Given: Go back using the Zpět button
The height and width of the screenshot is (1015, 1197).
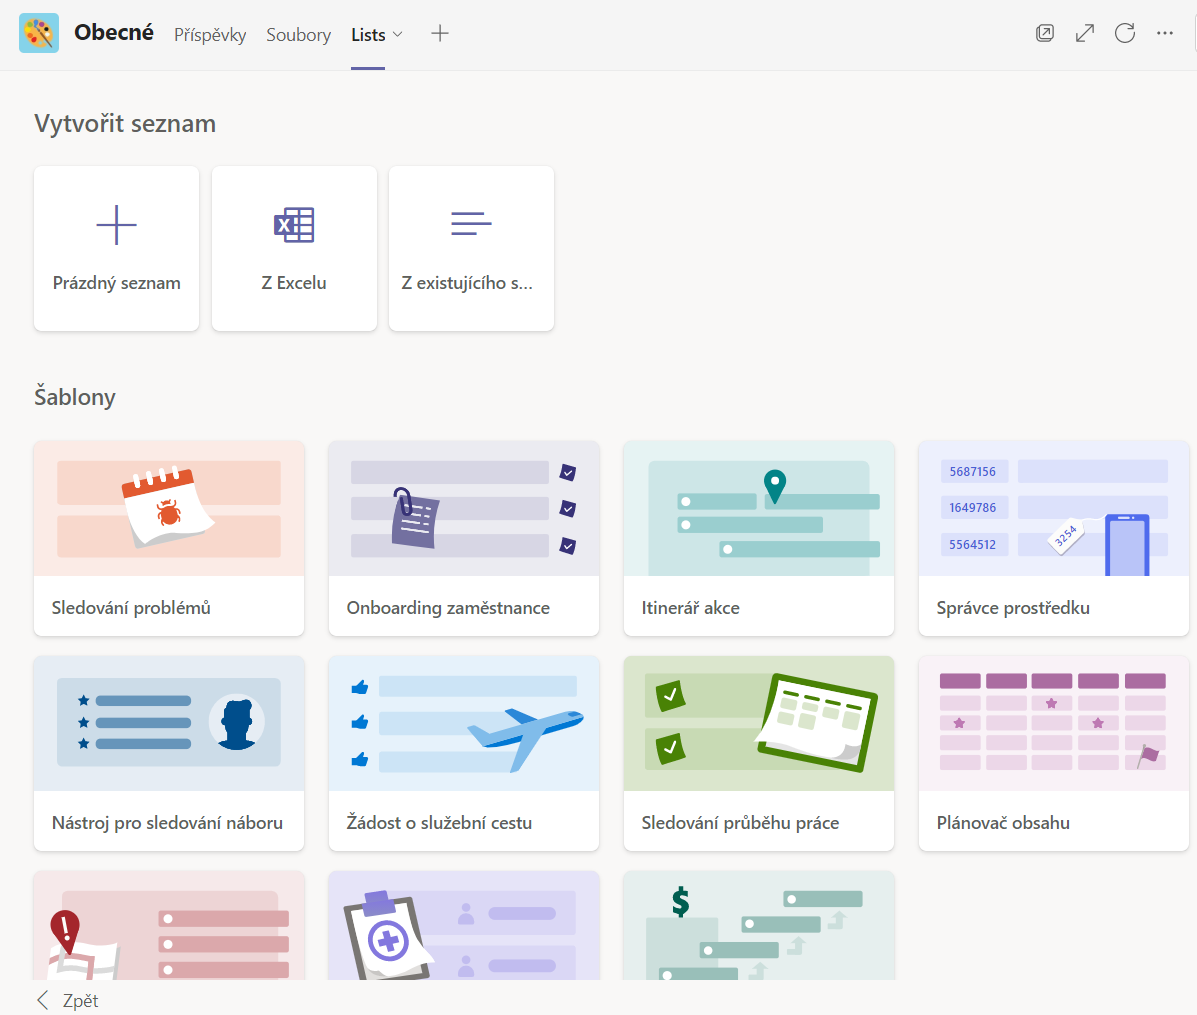Looking at the screenshot, I should 68,1000.
